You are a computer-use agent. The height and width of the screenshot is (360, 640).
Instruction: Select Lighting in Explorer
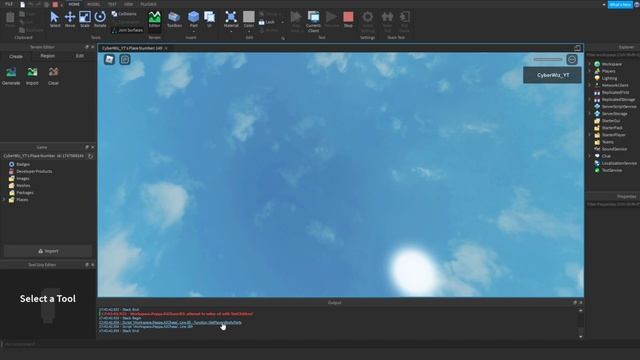(609, 78)
